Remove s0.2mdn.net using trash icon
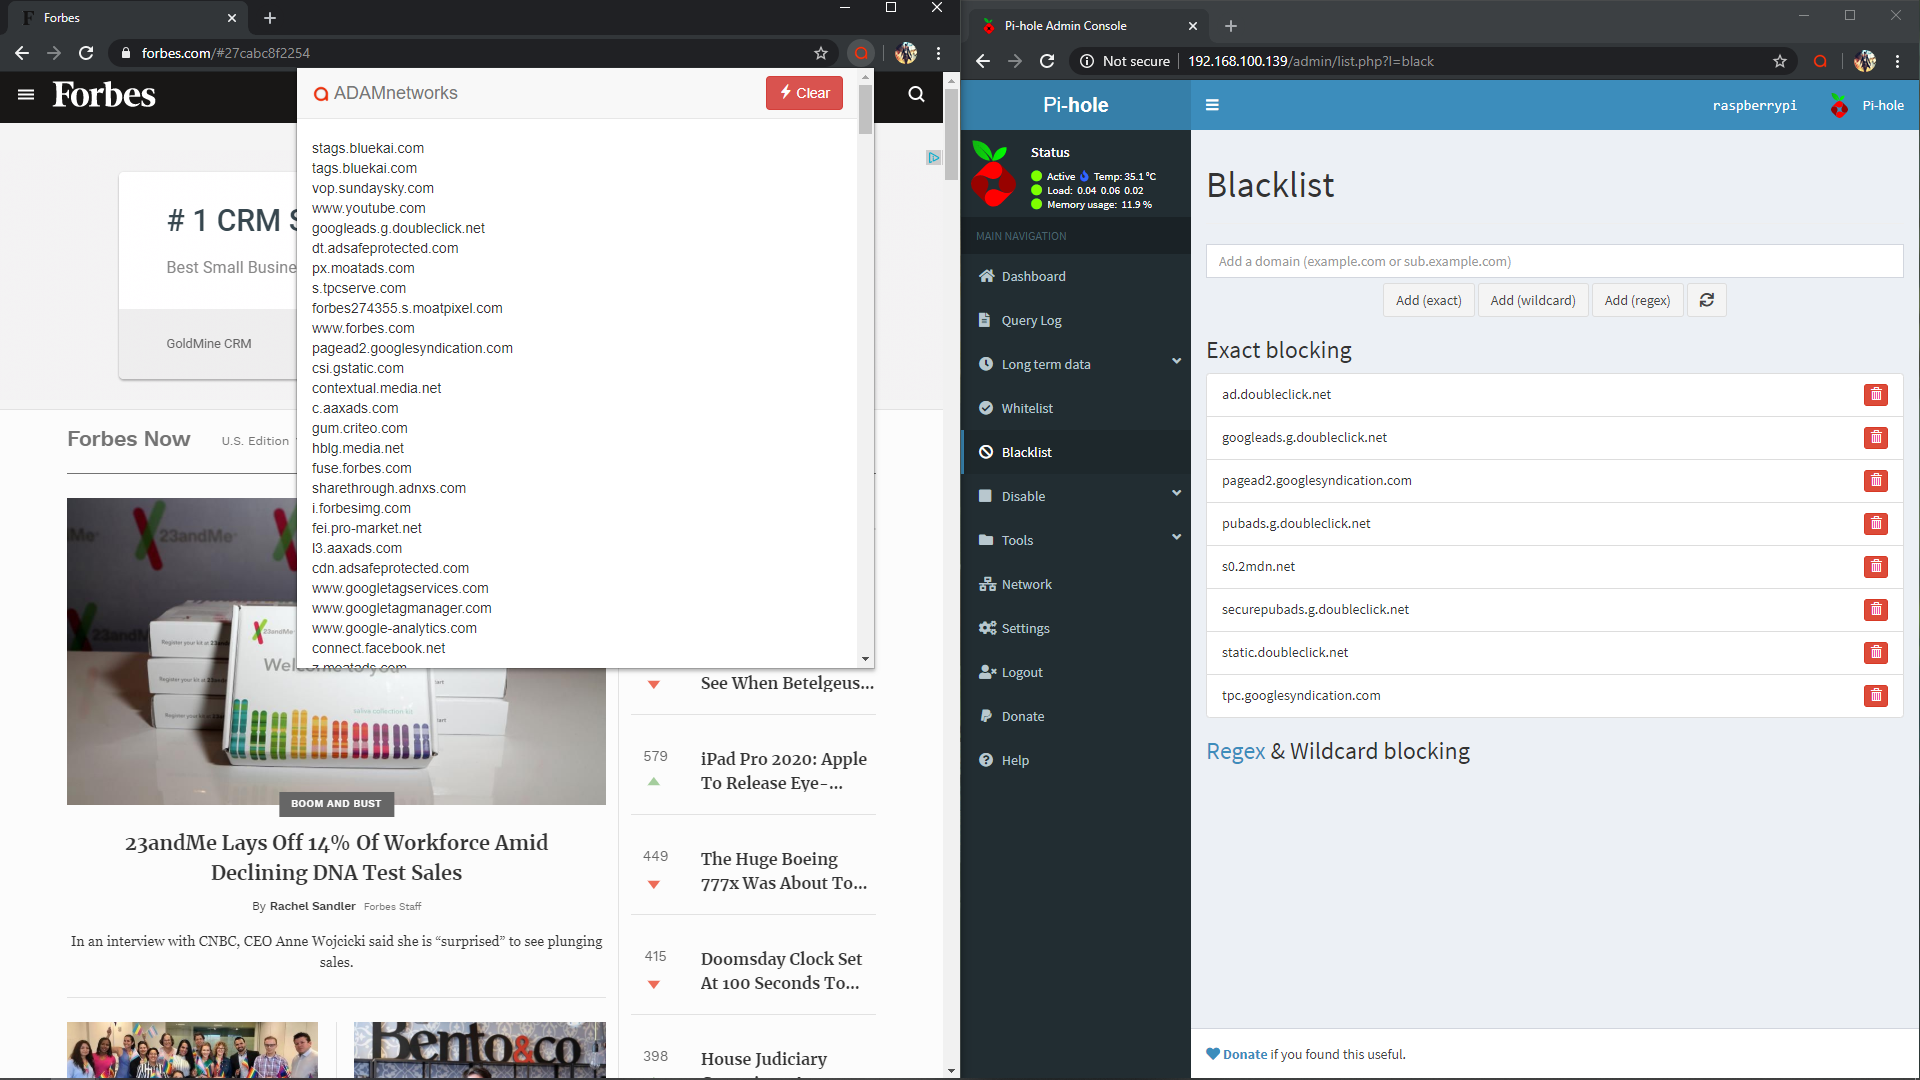This screenshot has width=1920, height=1080. tap(1875, 567)
